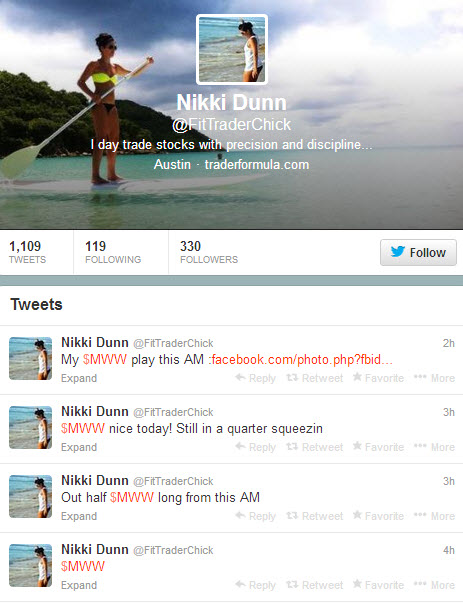Screen dimensions: 463x605
Task: Expand the '$MWW nice today' tweet
Action: [79, 447]
